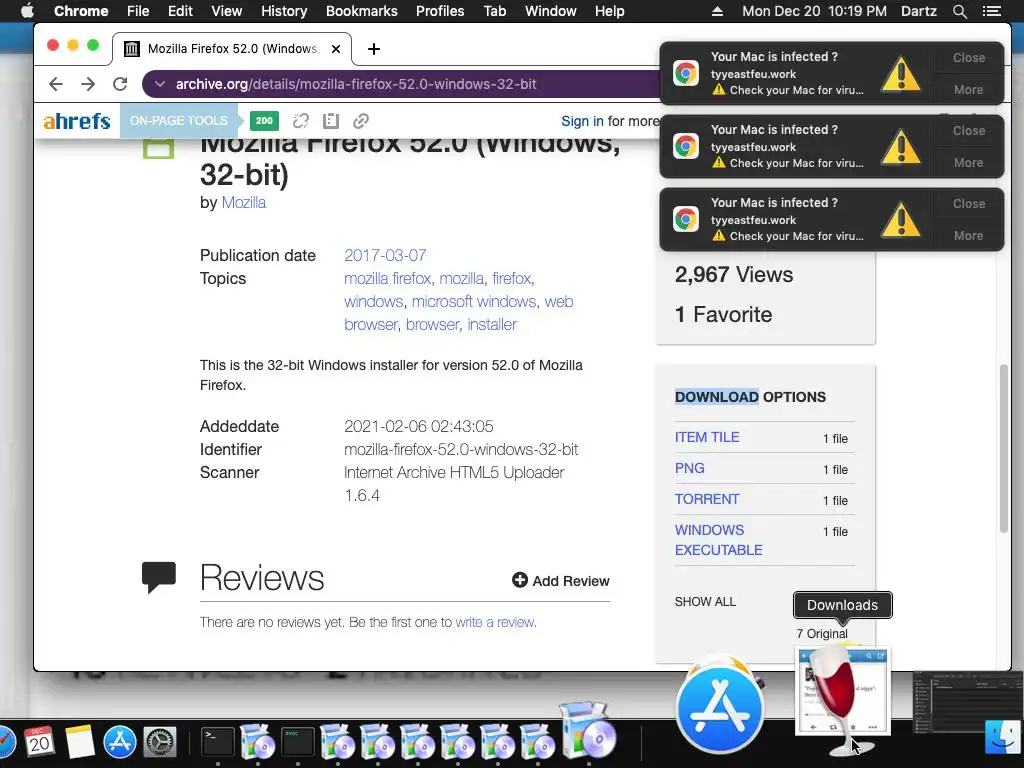Open the mozilla firefox topic link
Viewport: 1024px width, 768px height.
[x=387, y=278]
